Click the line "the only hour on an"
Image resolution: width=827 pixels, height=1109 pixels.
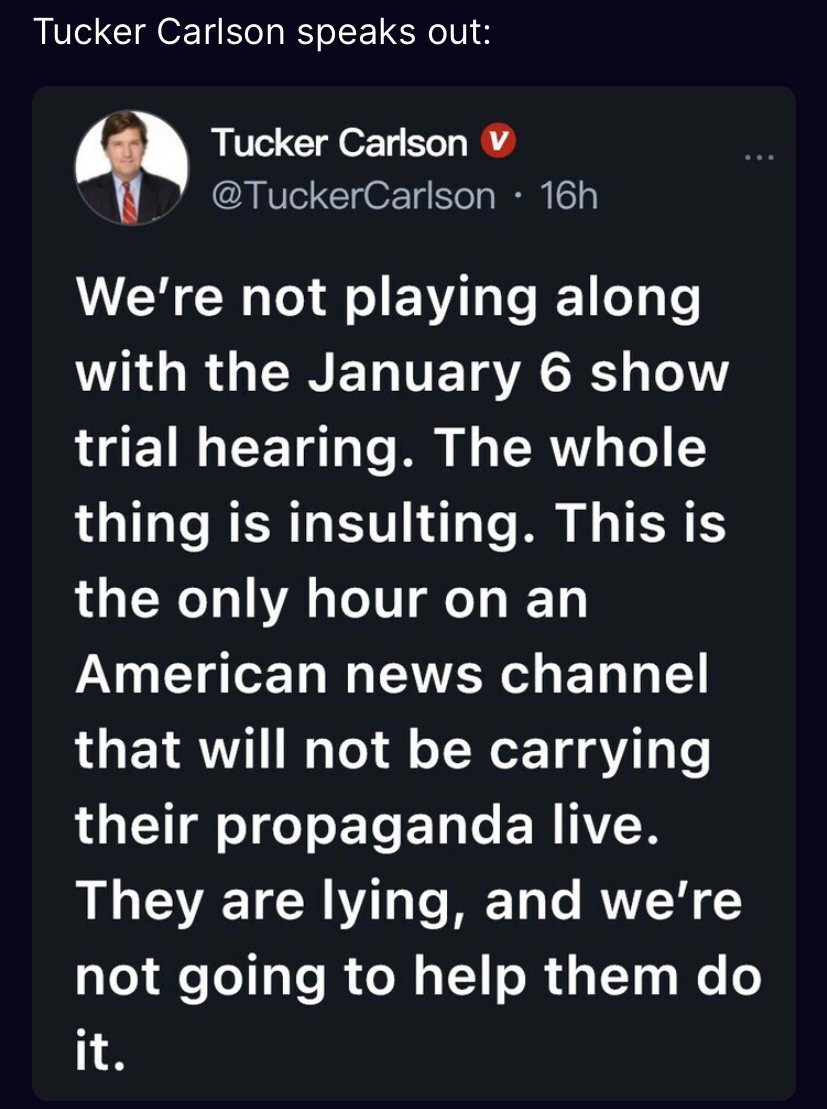point(331,598)
